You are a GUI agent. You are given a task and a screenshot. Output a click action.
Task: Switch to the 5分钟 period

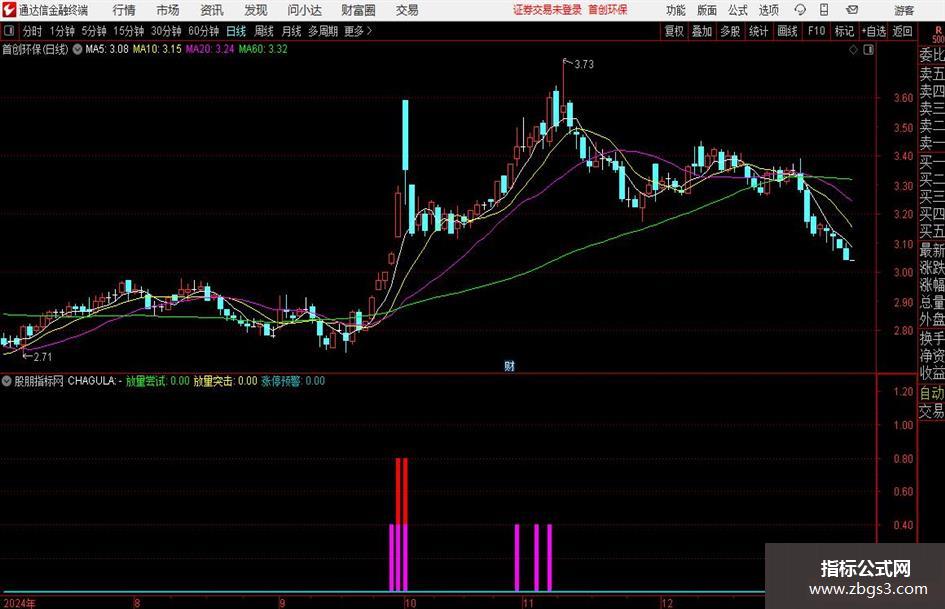pos(94,31)
